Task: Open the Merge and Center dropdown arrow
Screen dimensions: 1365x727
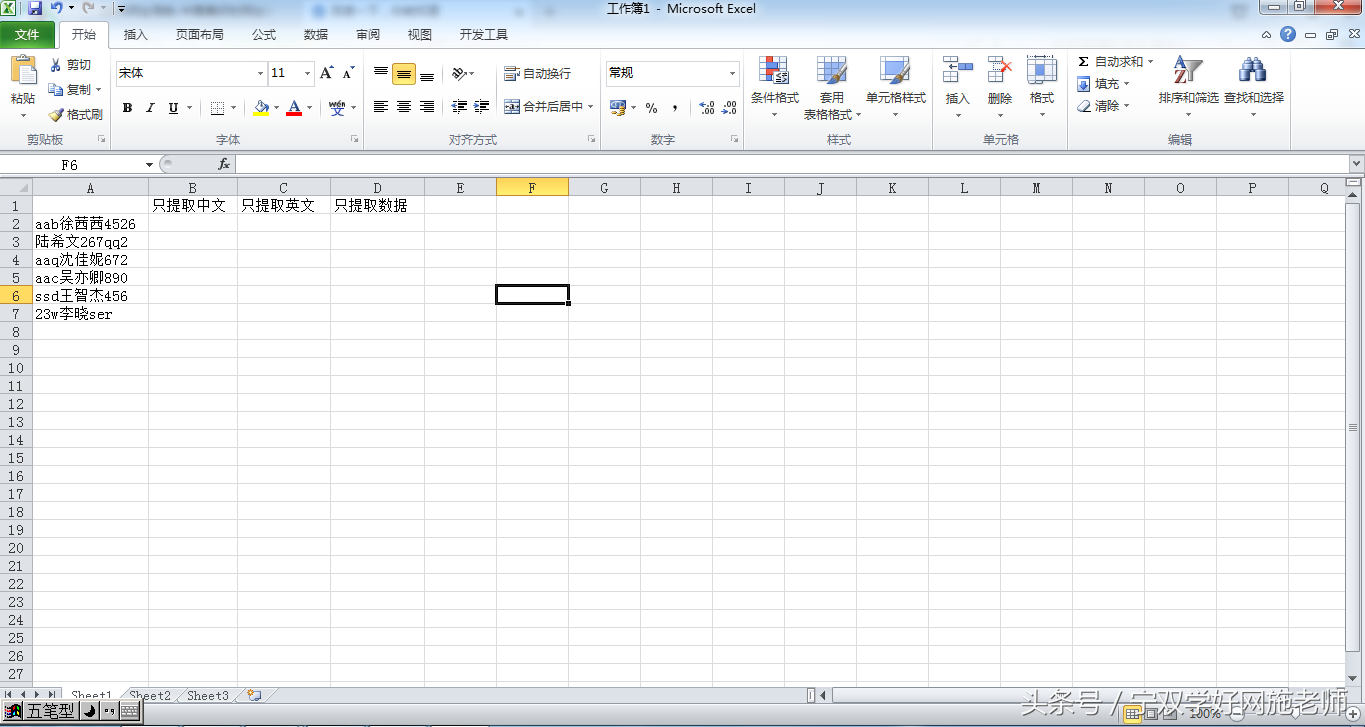Action: (591, 106)
